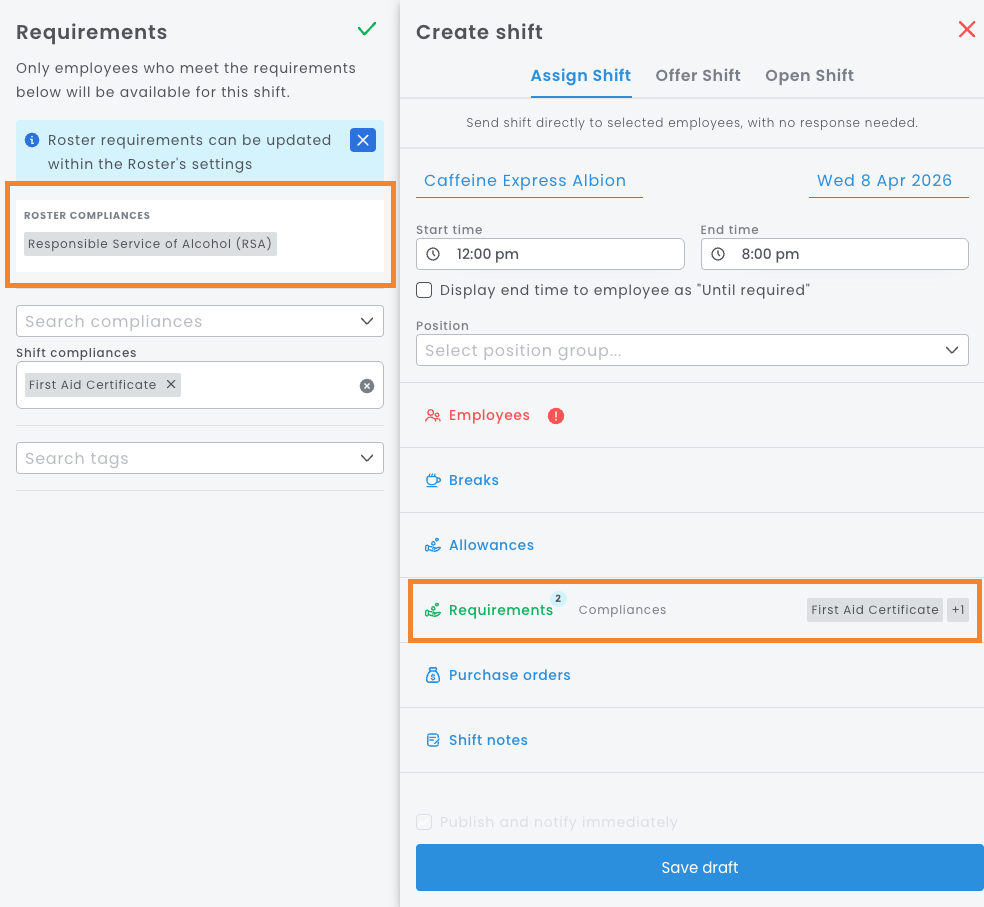Image resolution: width=984 pixels, height=907 pixels.
Task: Dismiss the roster requirements info banner
Action: click(362, 140)
